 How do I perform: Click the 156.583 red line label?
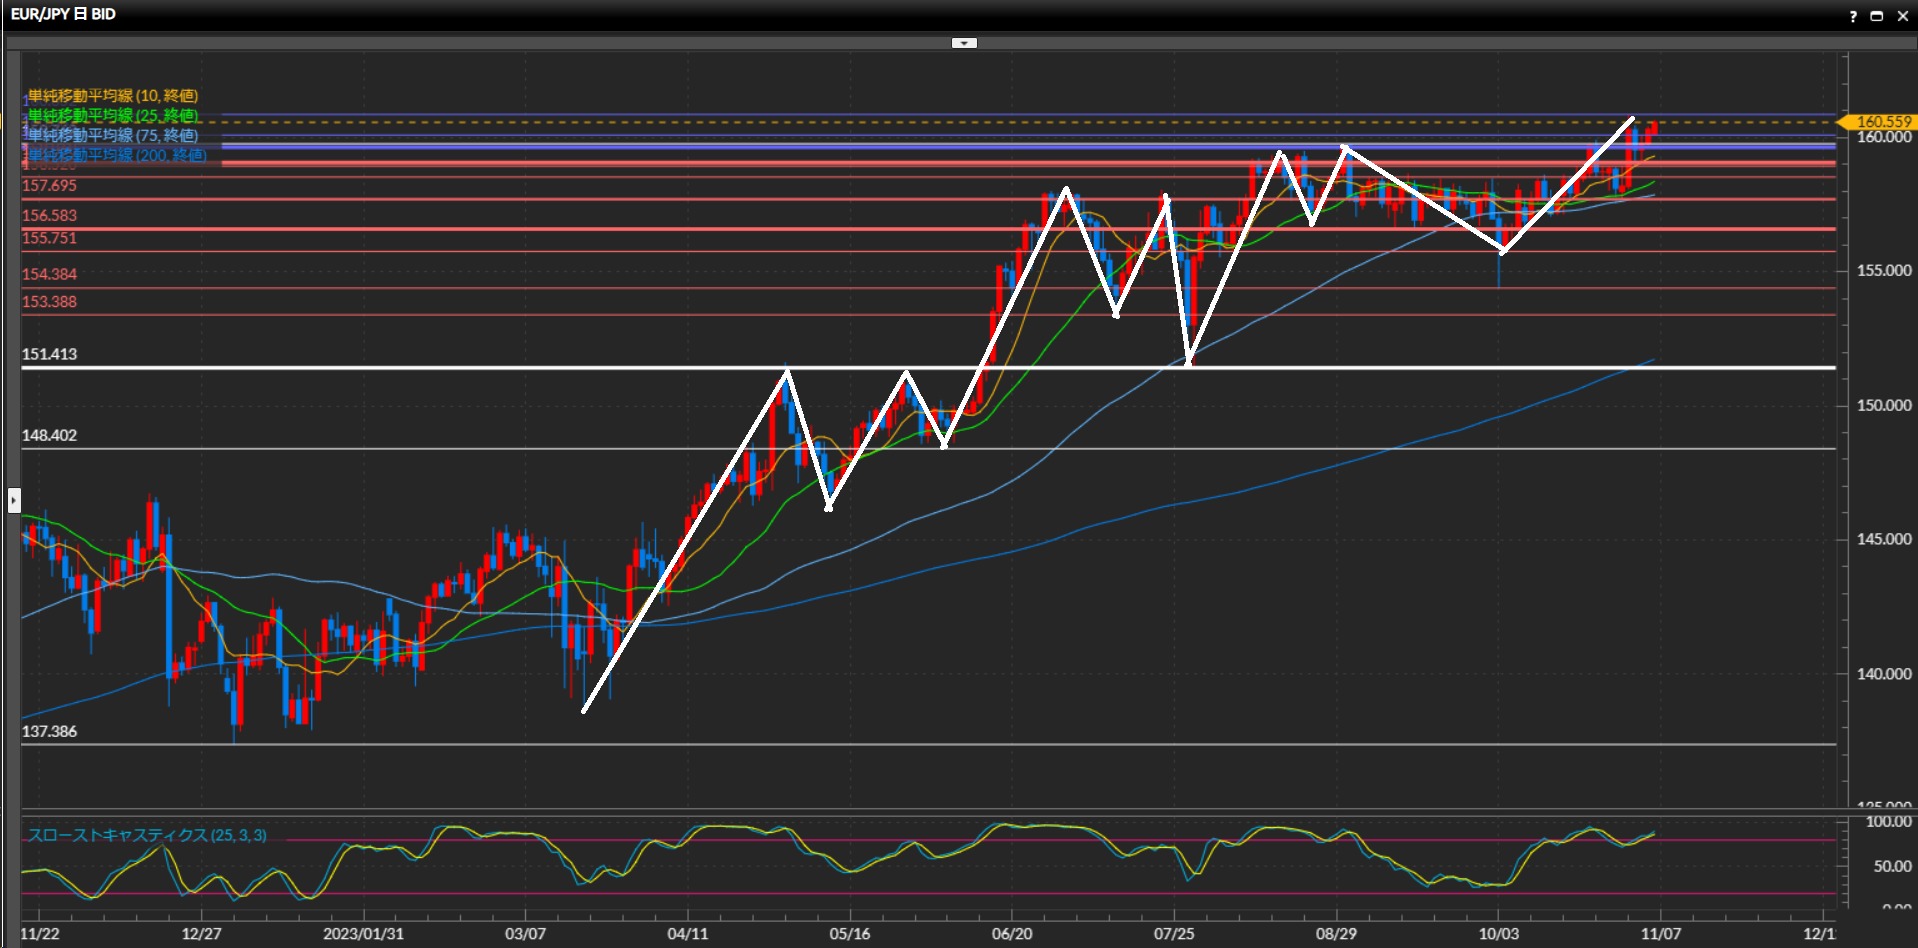click(49, 216)
